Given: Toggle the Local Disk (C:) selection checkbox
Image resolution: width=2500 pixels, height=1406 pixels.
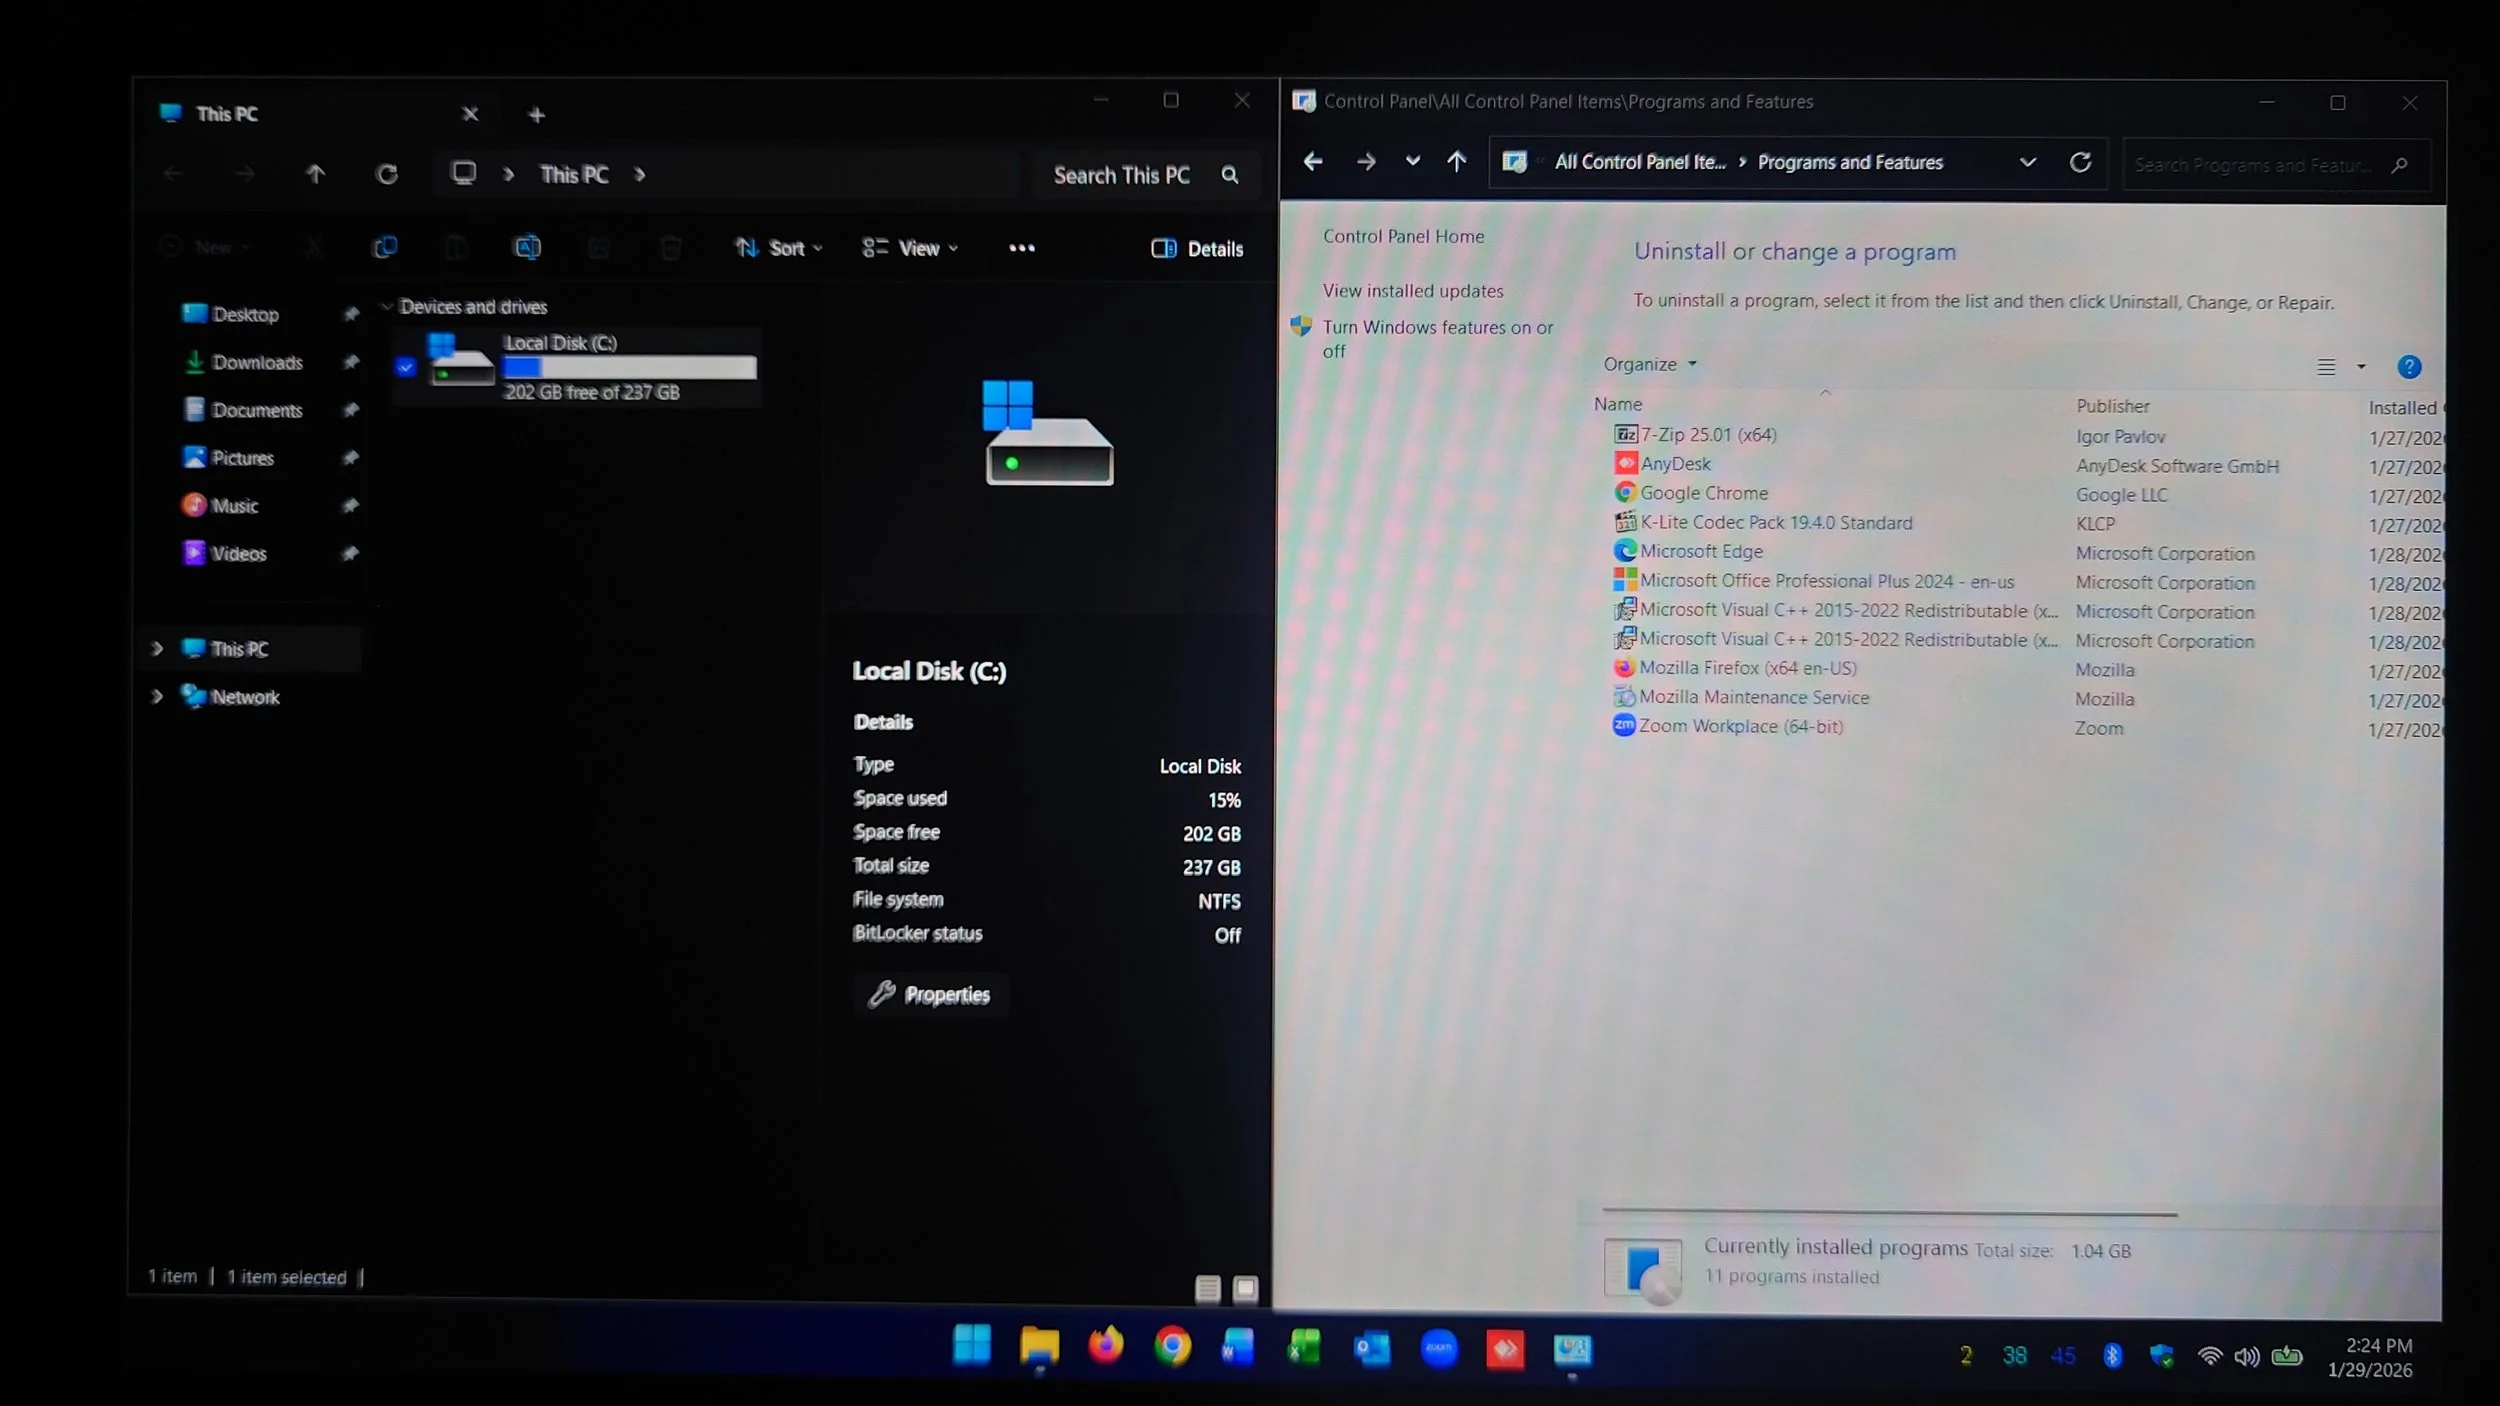Looking at the screenshot, I should click(405, 367).
